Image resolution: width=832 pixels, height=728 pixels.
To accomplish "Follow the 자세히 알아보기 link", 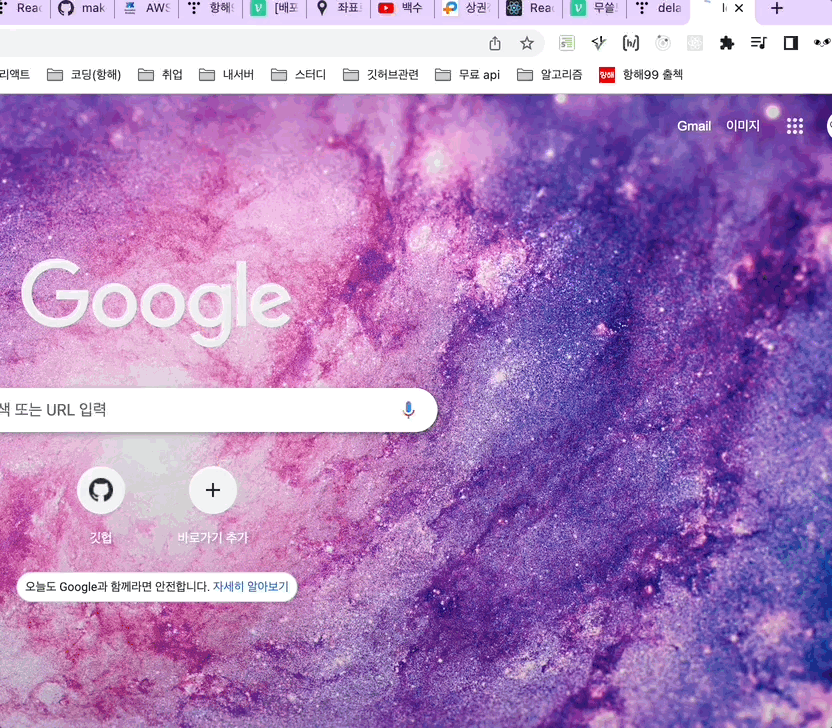I will 250,586.
